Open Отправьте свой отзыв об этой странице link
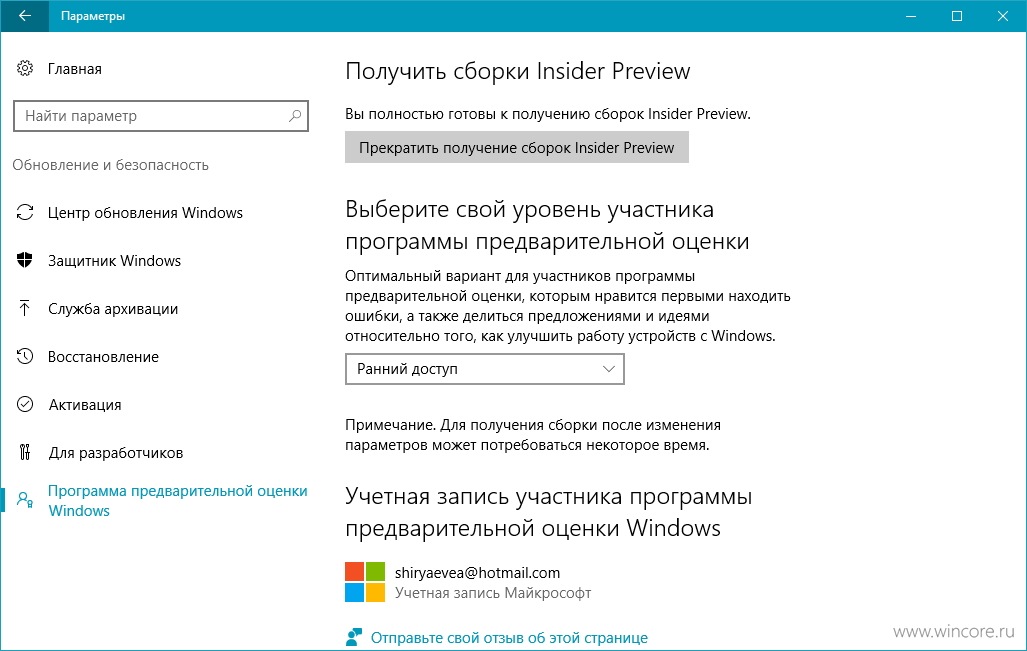 (x=509, y=638)
